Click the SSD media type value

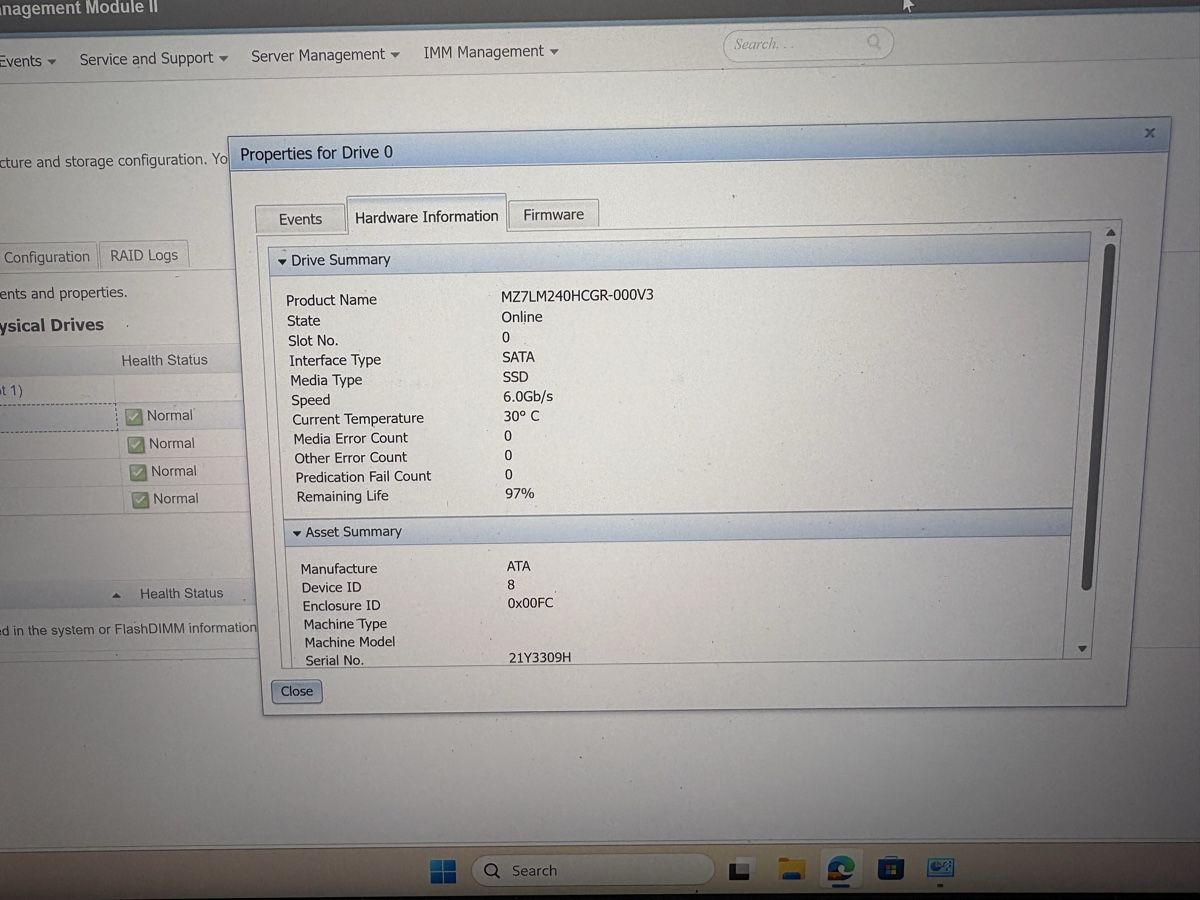515,377
